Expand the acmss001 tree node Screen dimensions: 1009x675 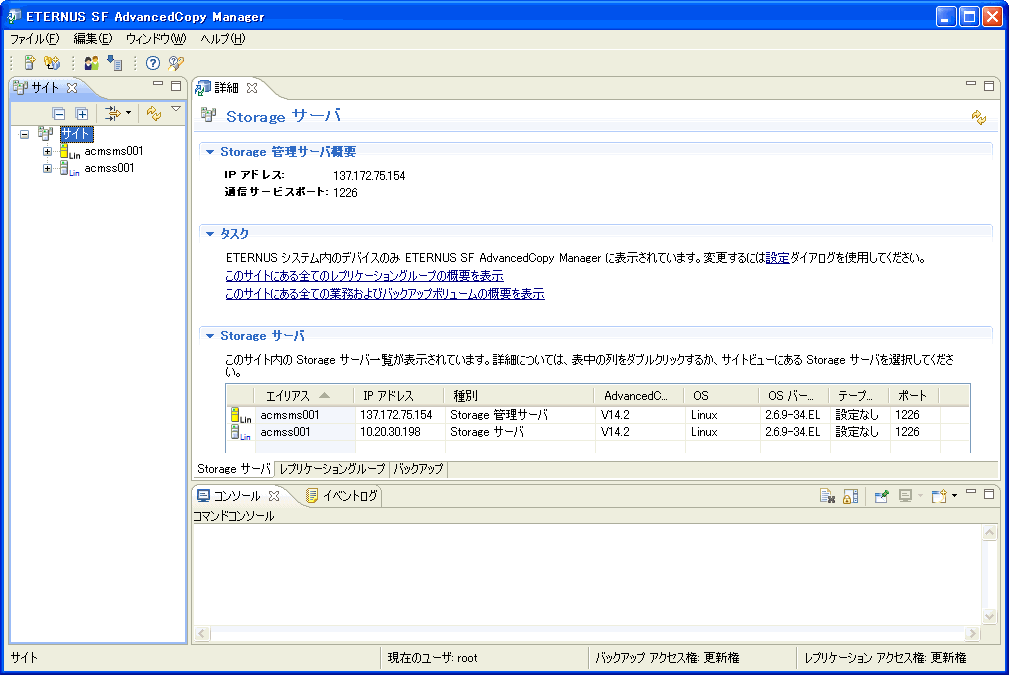(x=47, y=169)
